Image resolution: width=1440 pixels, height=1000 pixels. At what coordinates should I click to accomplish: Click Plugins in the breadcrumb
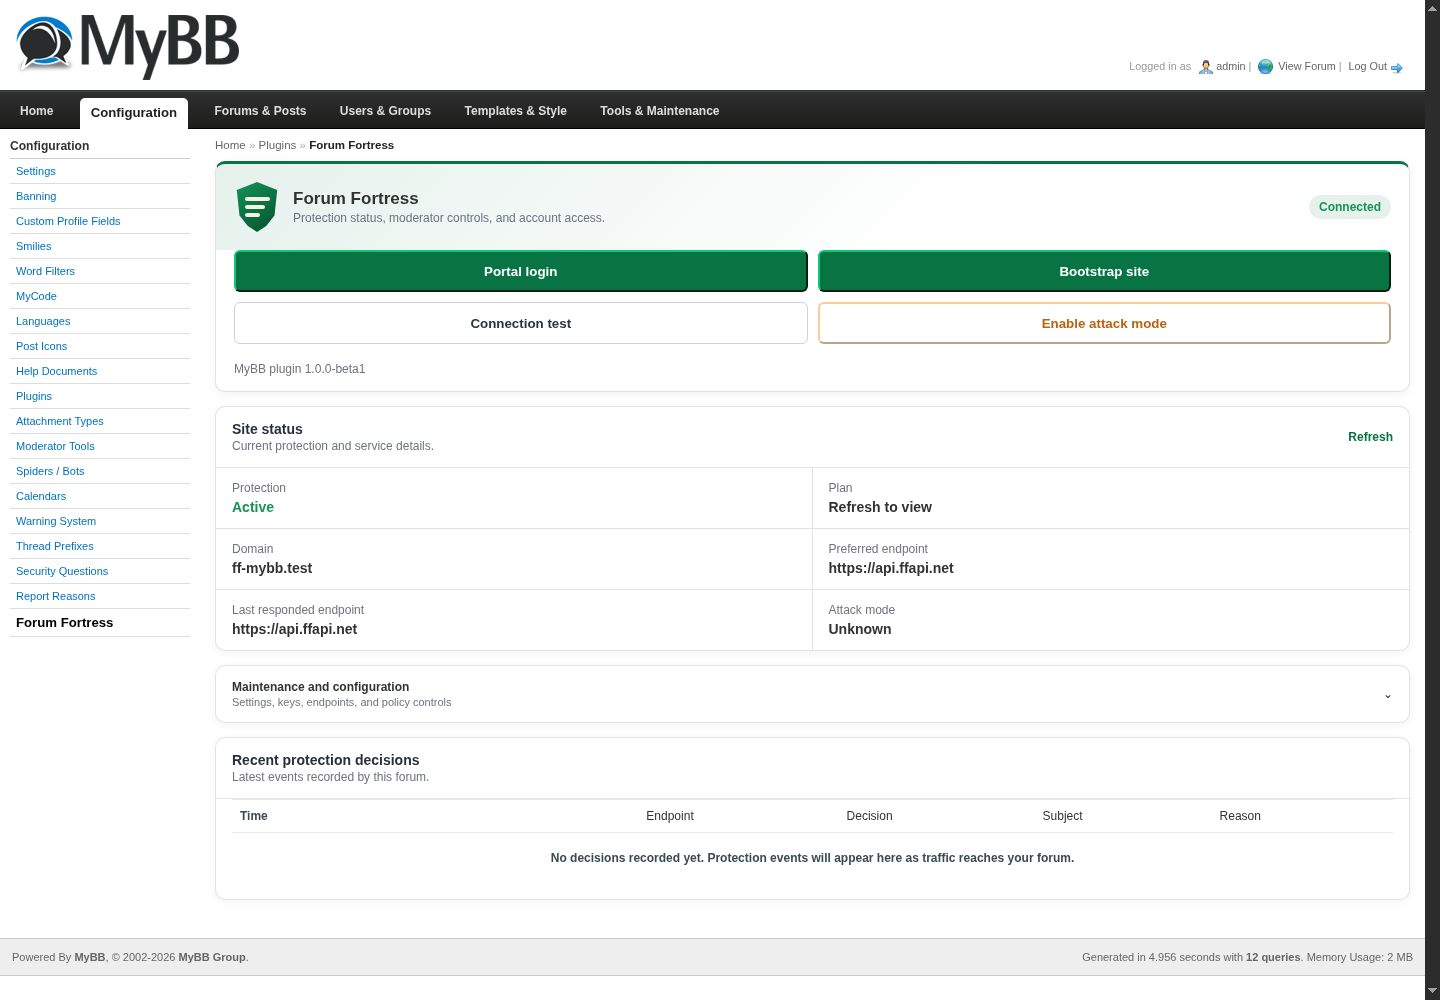point(277,145)
